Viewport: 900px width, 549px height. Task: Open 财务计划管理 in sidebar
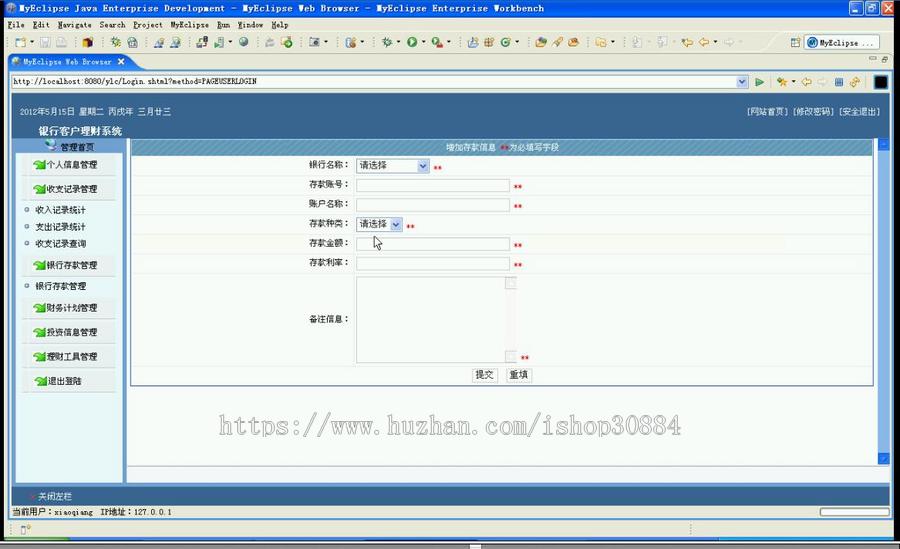point(72,308)
